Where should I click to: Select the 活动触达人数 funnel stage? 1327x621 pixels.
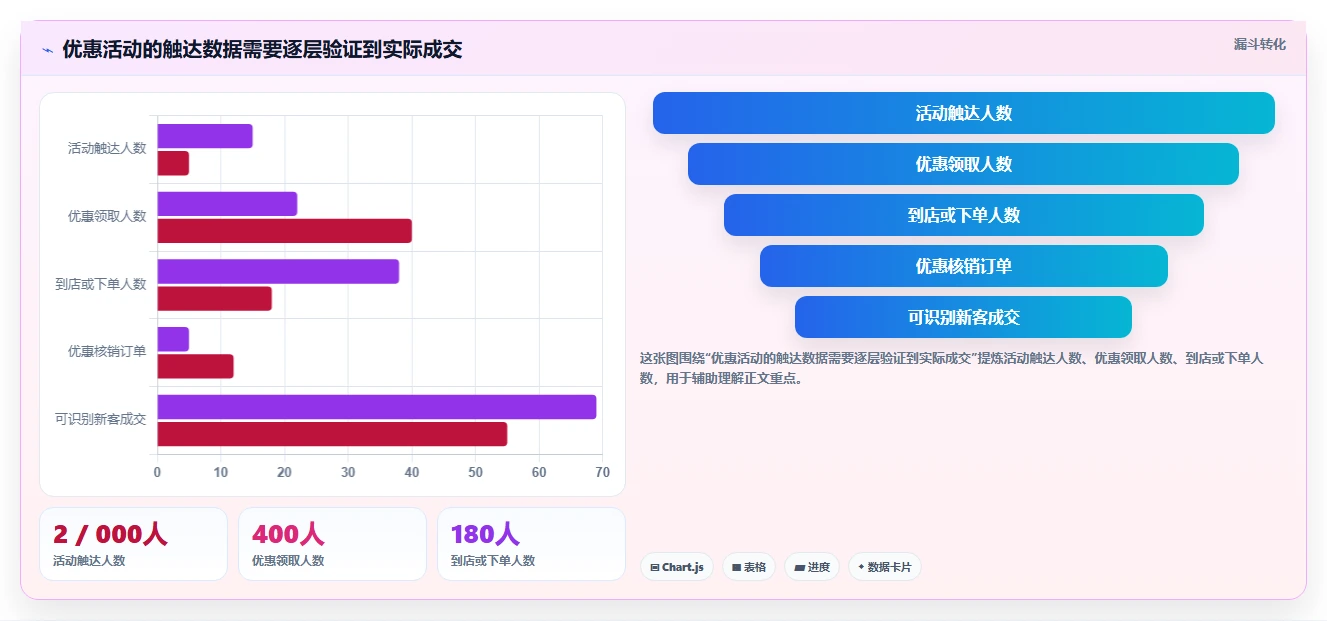click(x=964, y=113)
